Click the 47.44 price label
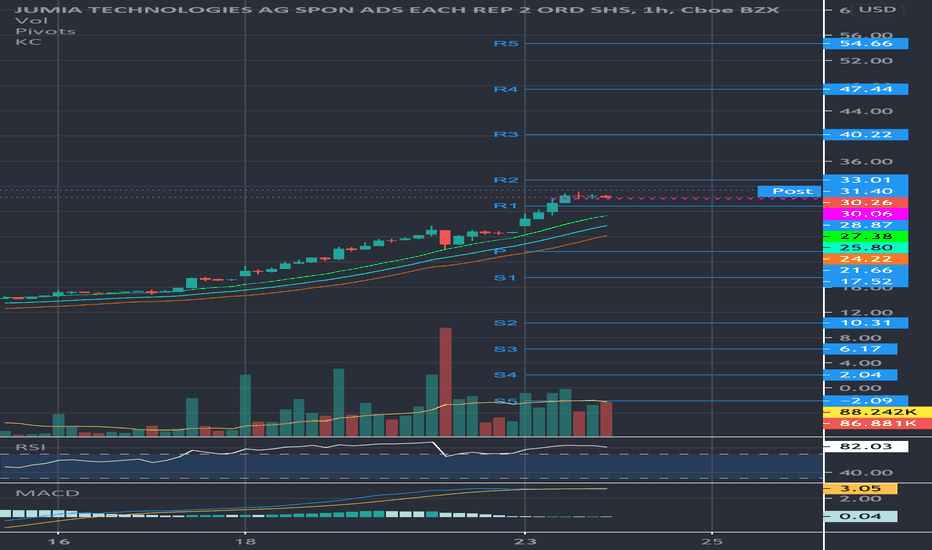 [865, 89]
